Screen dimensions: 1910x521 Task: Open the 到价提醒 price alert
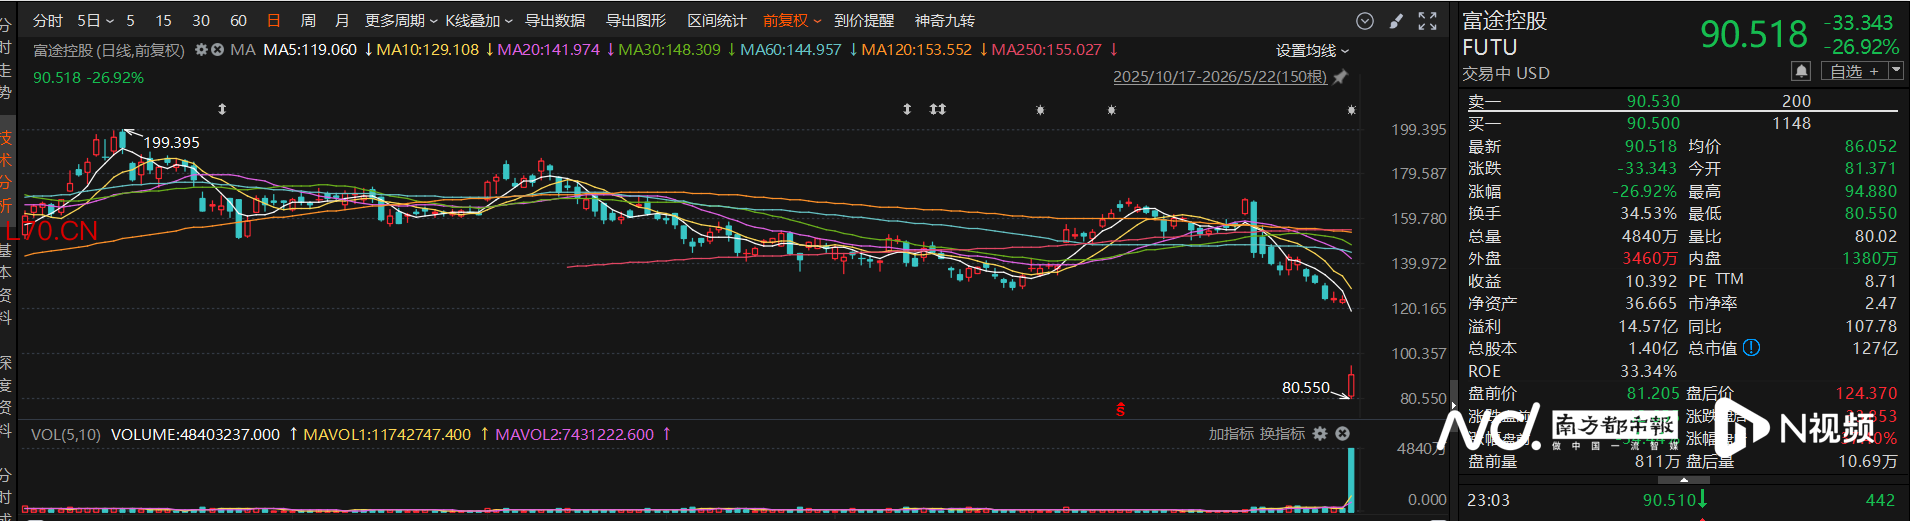click(864, 20)
